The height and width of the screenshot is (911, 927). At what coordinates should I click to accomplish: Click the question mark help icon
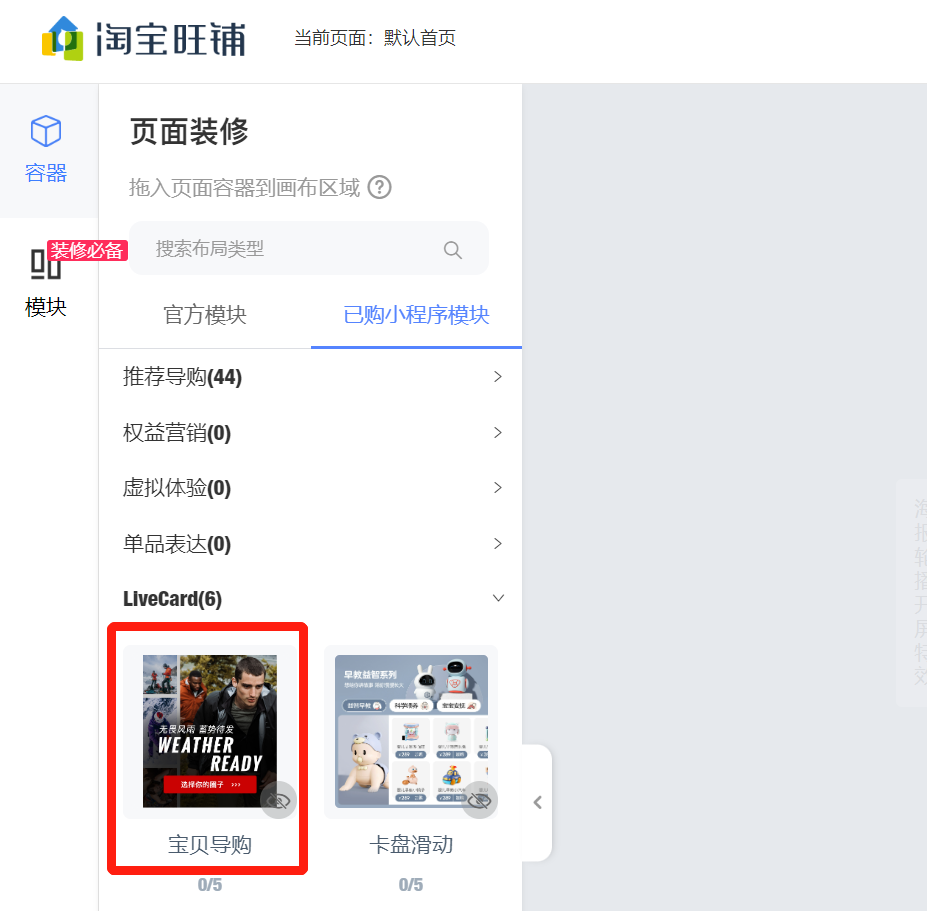(380, 187)
